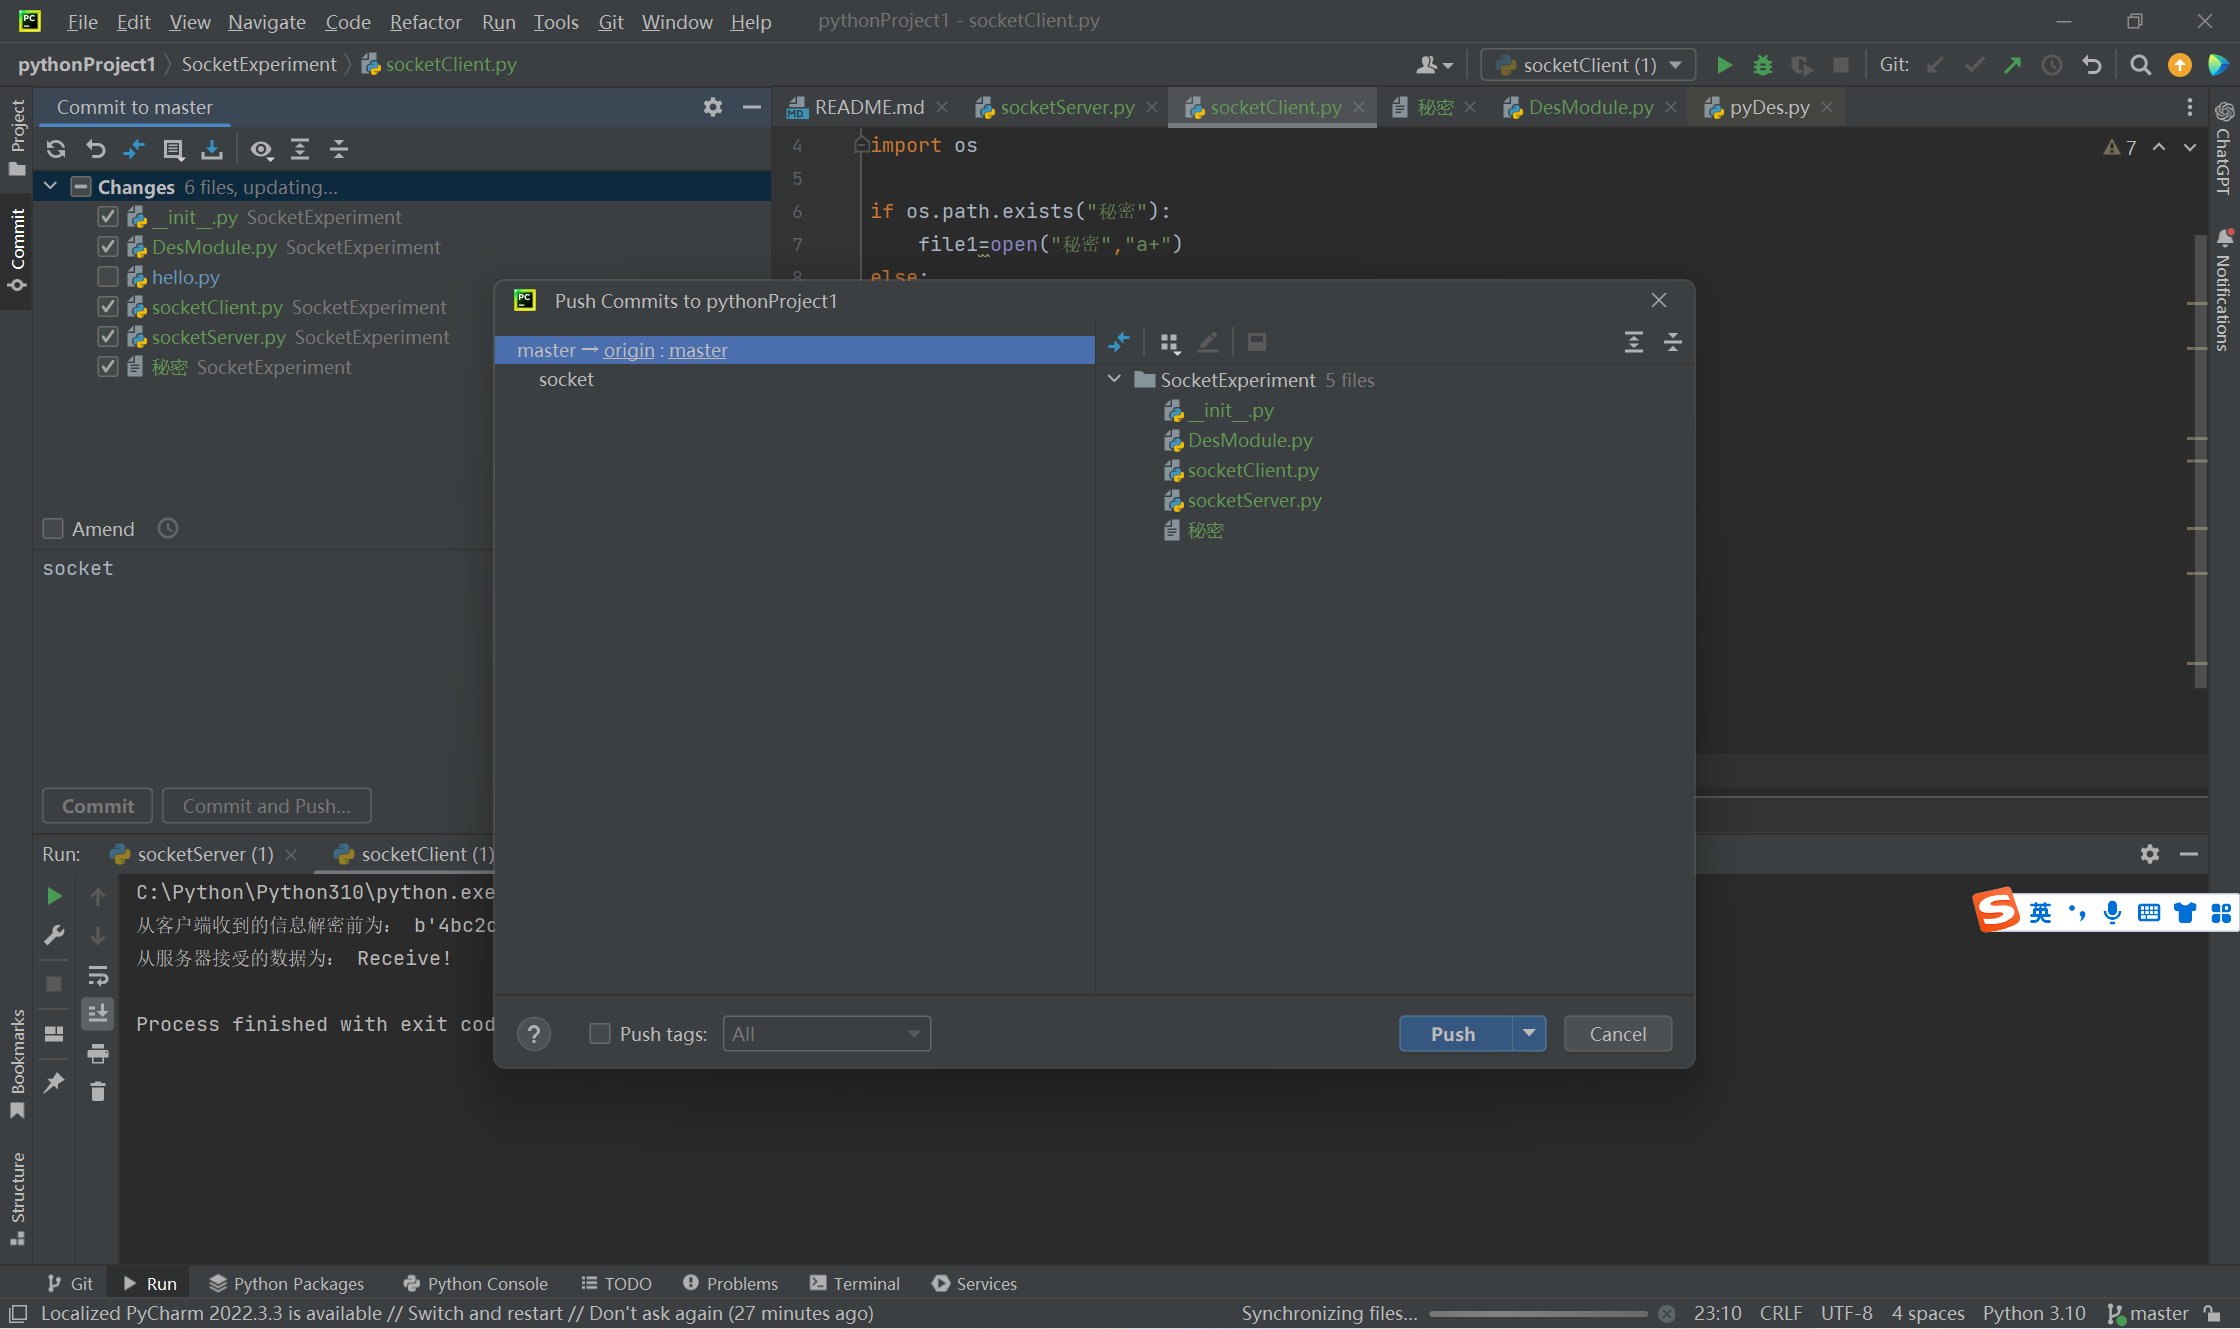Enable Push tags checkbox

[600, 1034]
